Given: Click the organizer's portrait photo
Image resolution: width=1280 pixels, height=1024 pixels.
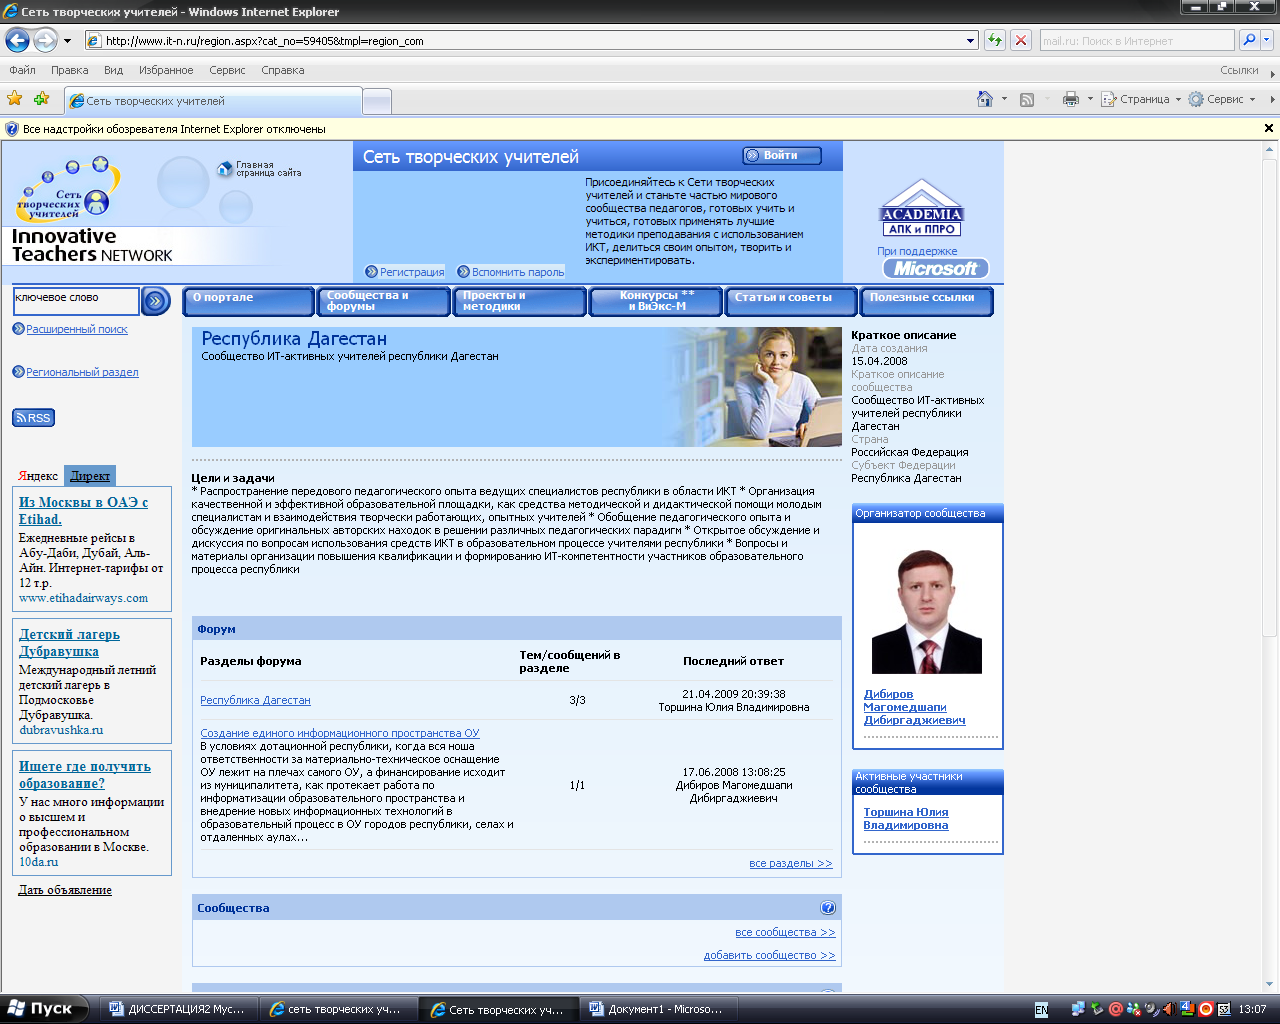Looking at the screenshot, I should pos(927,610).
